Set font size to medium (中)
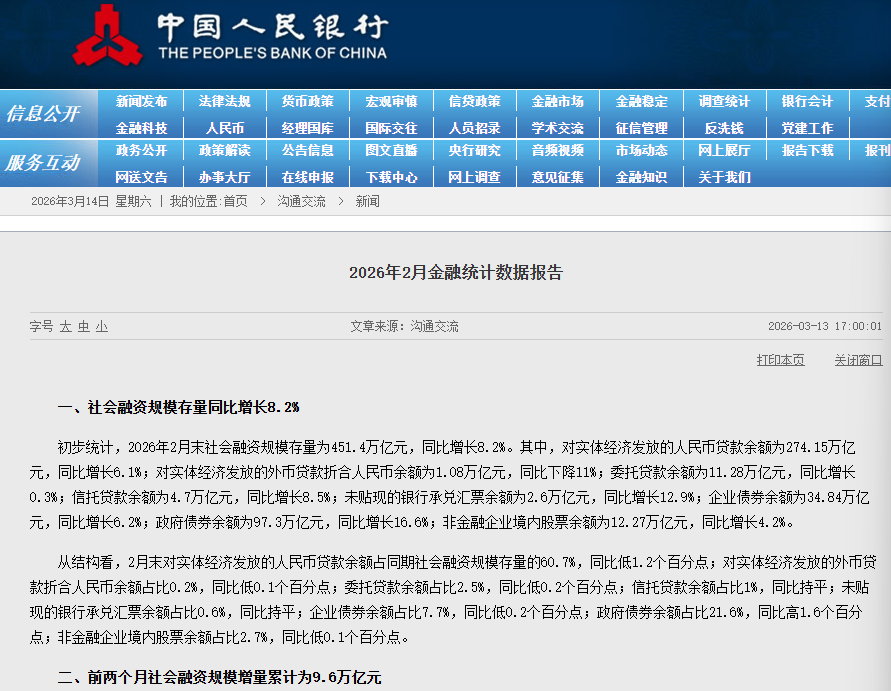Screen dimensions: 891x691 point(84,327)
